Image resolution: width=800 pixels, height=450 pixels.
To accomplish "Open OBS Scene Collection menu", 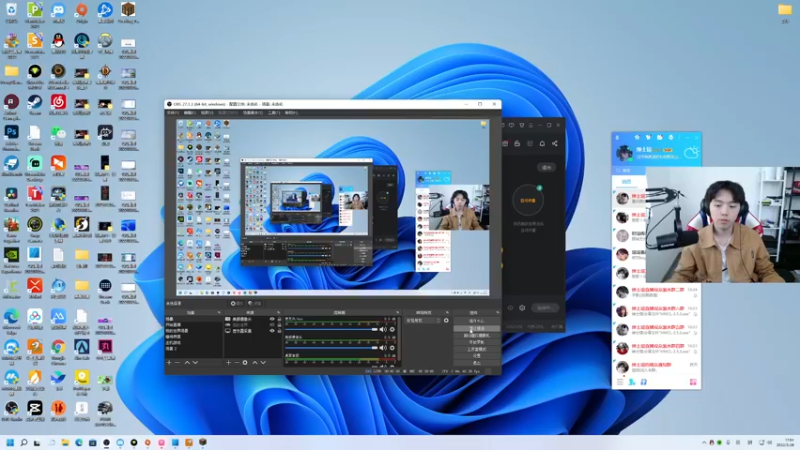I will click(253, 113).
